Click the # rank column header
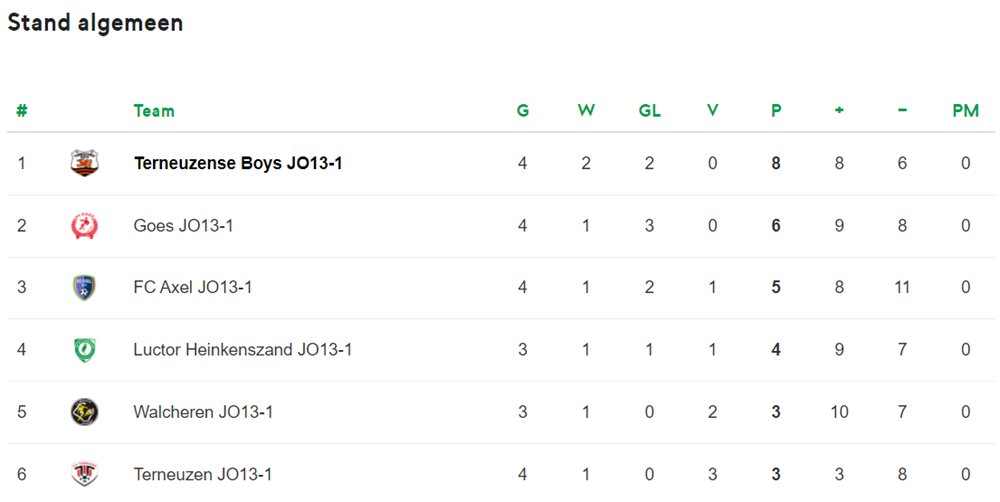The height and width of the screenshot is (502, 1000). pos(22,111)
